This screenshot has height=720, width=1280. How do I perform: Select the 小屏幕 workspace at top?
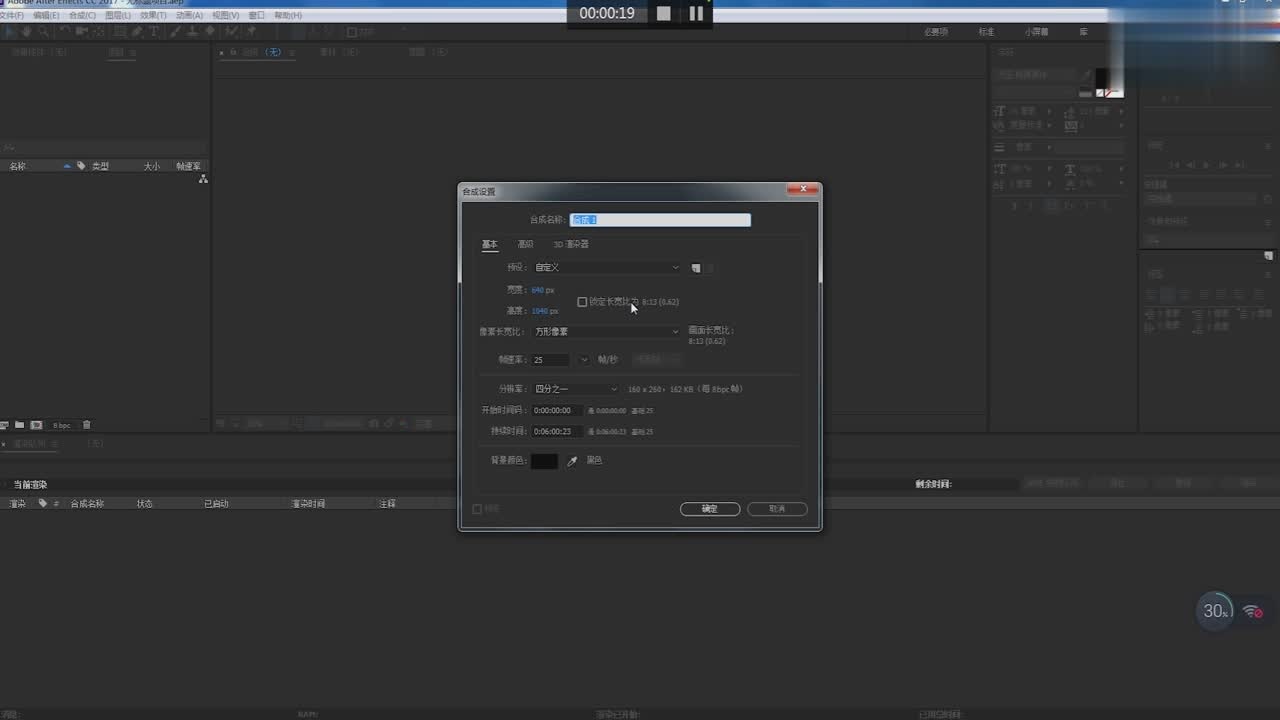click(x=1036, y=32)
